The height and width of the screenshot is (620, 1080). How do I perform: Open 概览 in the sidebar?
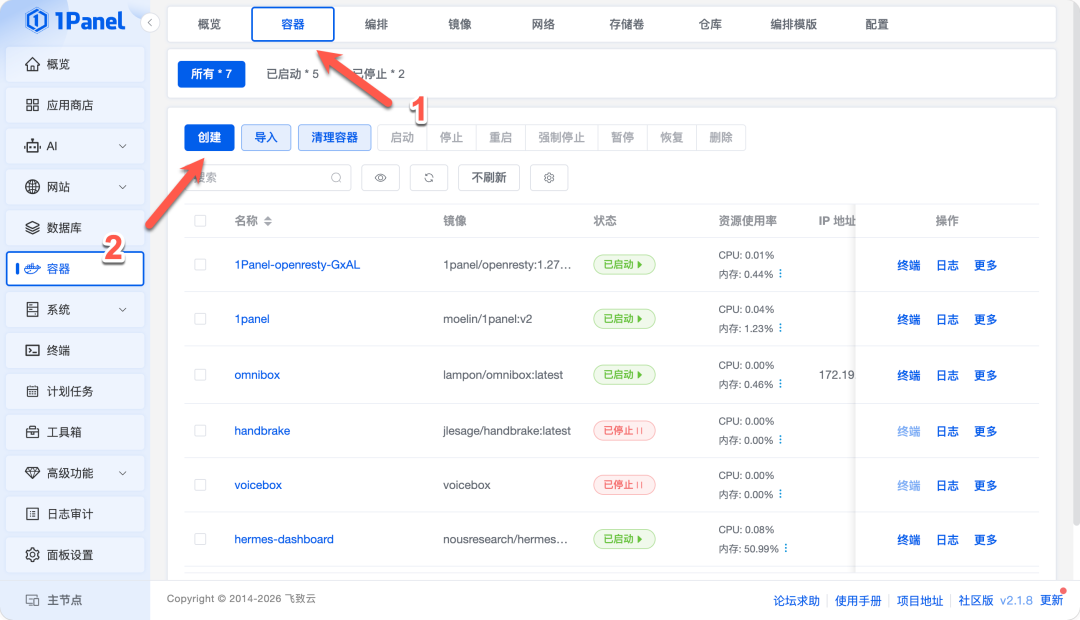click(x=75, y=64)
